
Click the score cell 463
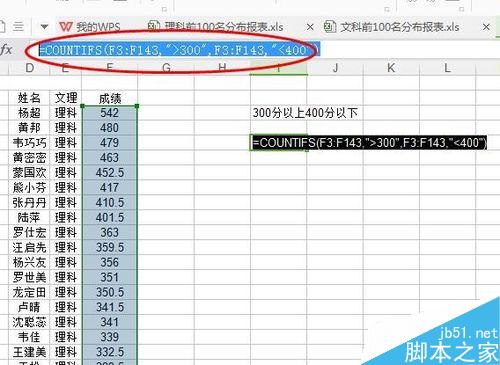110,158
